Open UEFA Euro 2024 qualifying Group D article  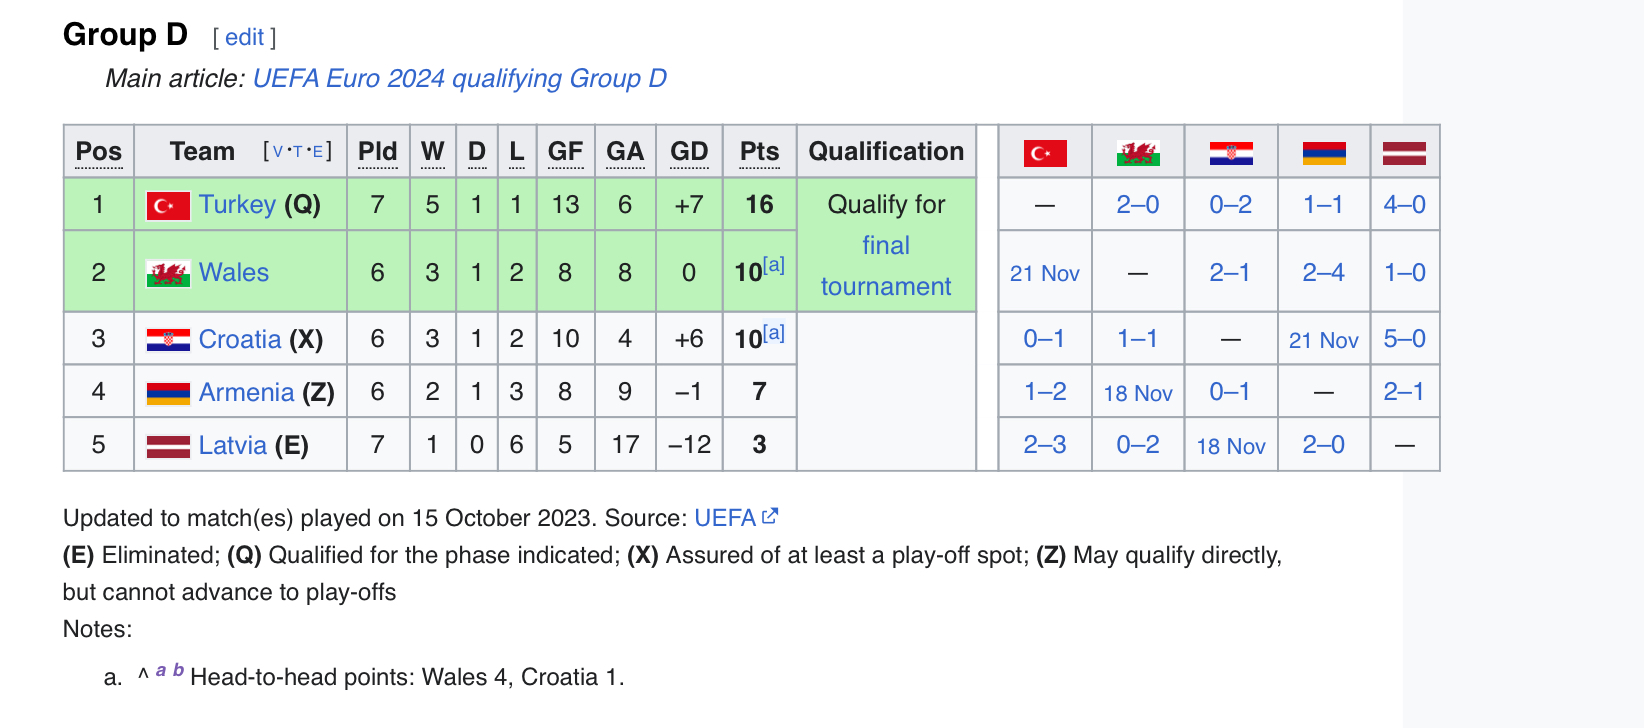tap(459, 79)
